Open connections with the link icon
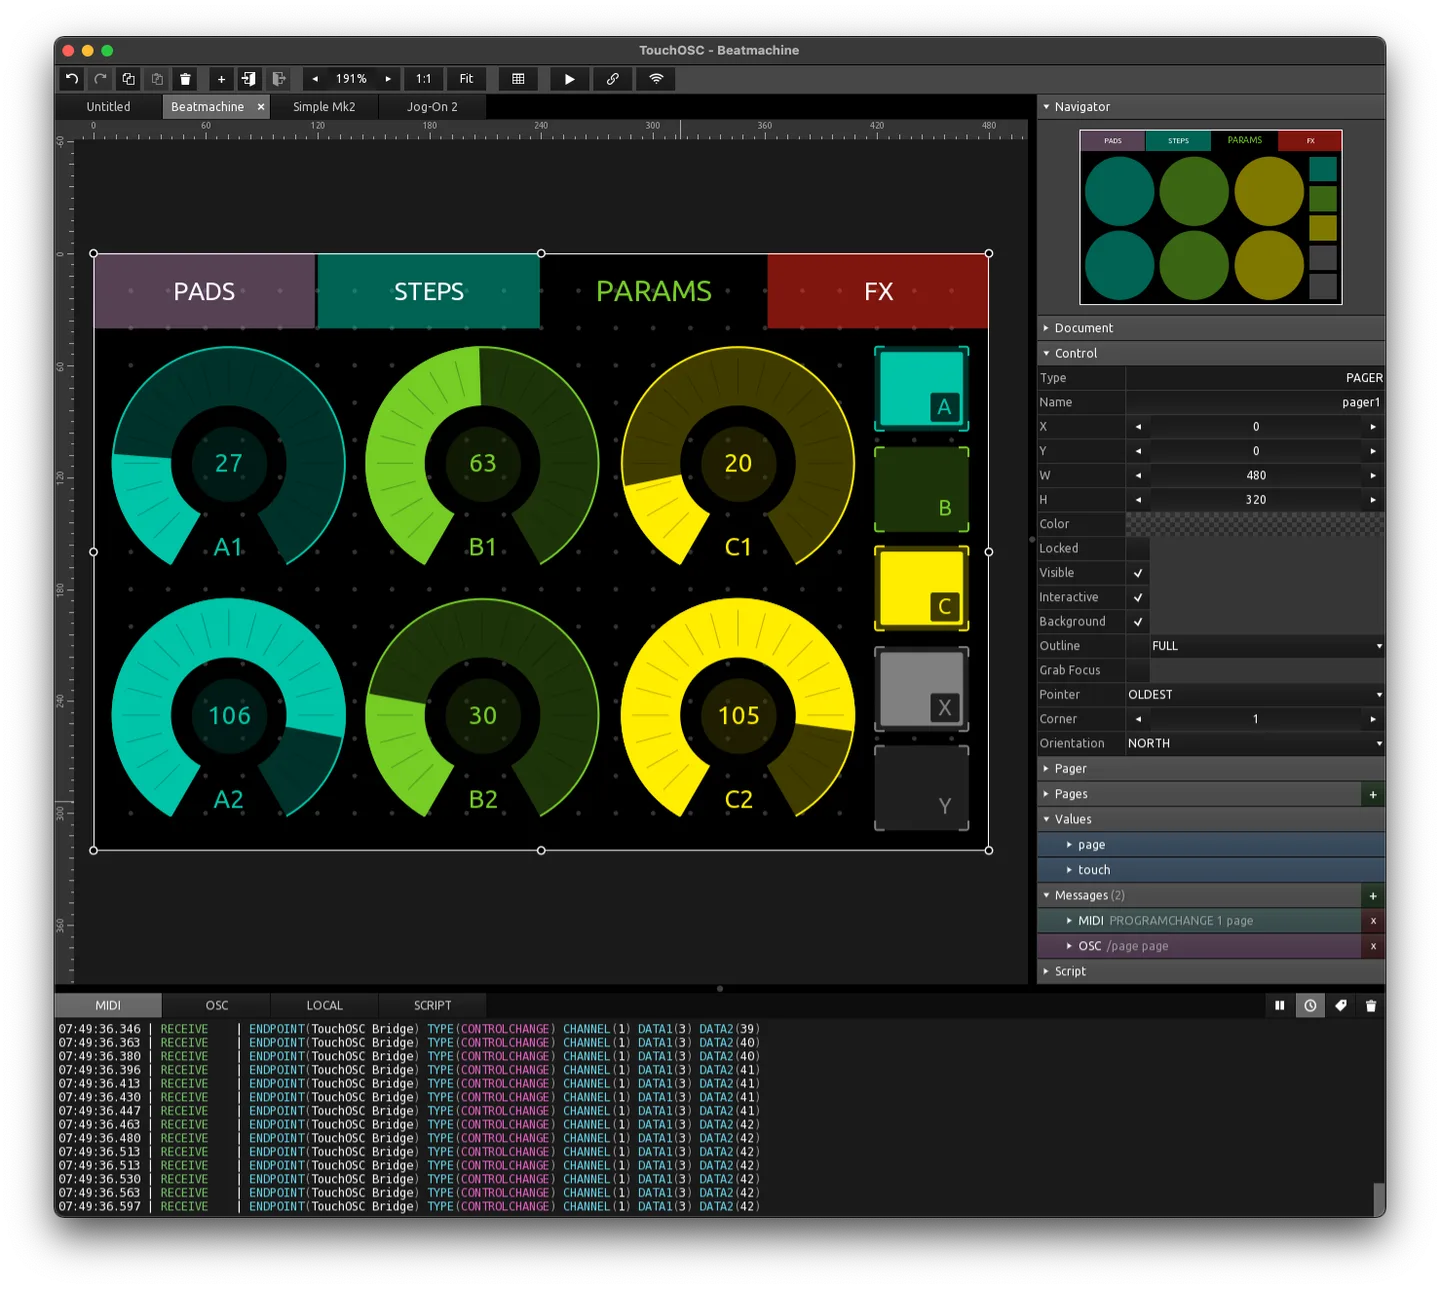Viewport: 1440px width, 1289px height. click(x=613, y=79)
